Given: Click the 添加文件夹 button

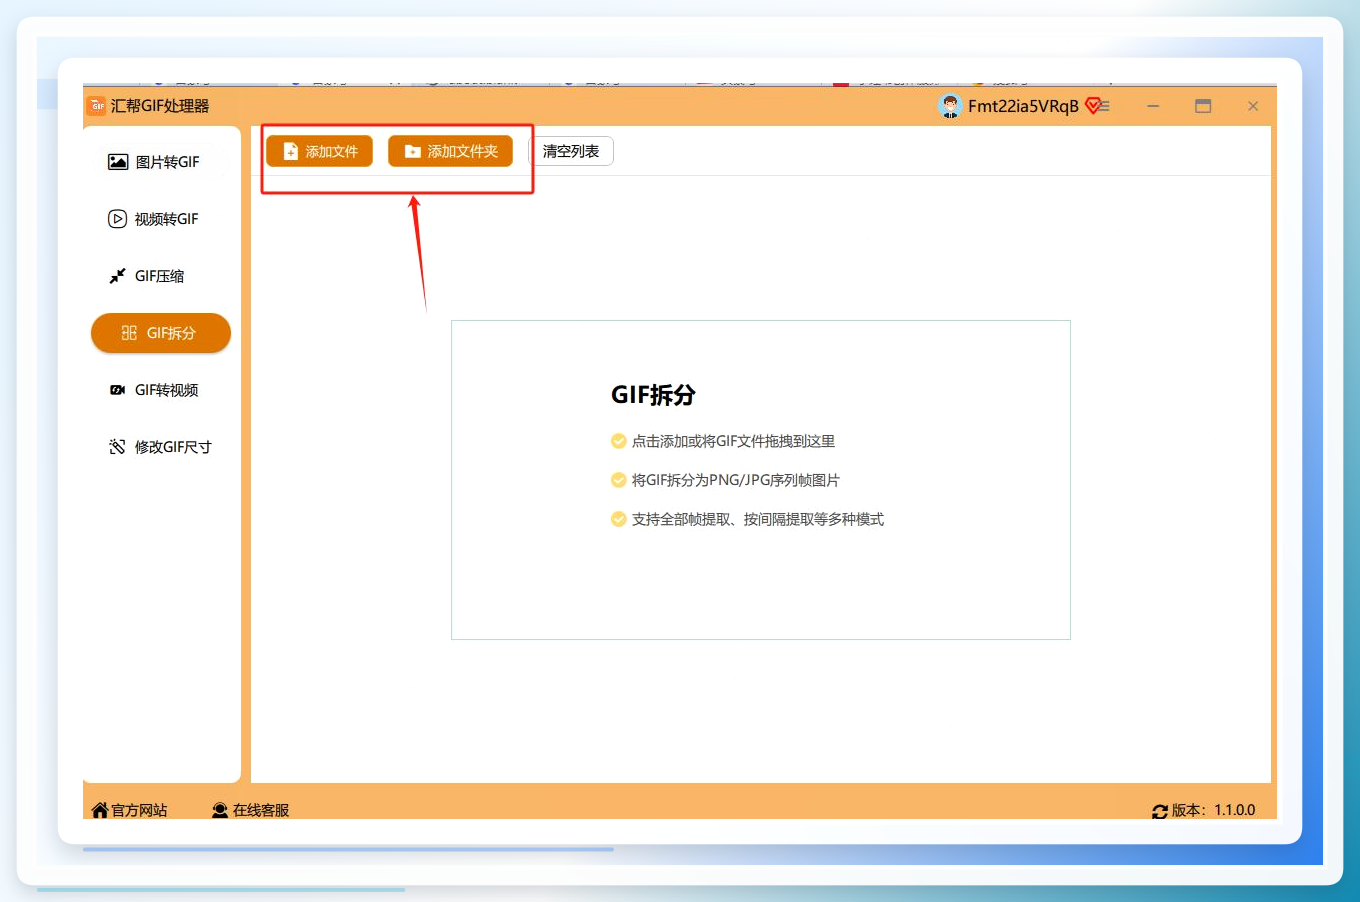Looking at the screenshot, I should 450,151.
